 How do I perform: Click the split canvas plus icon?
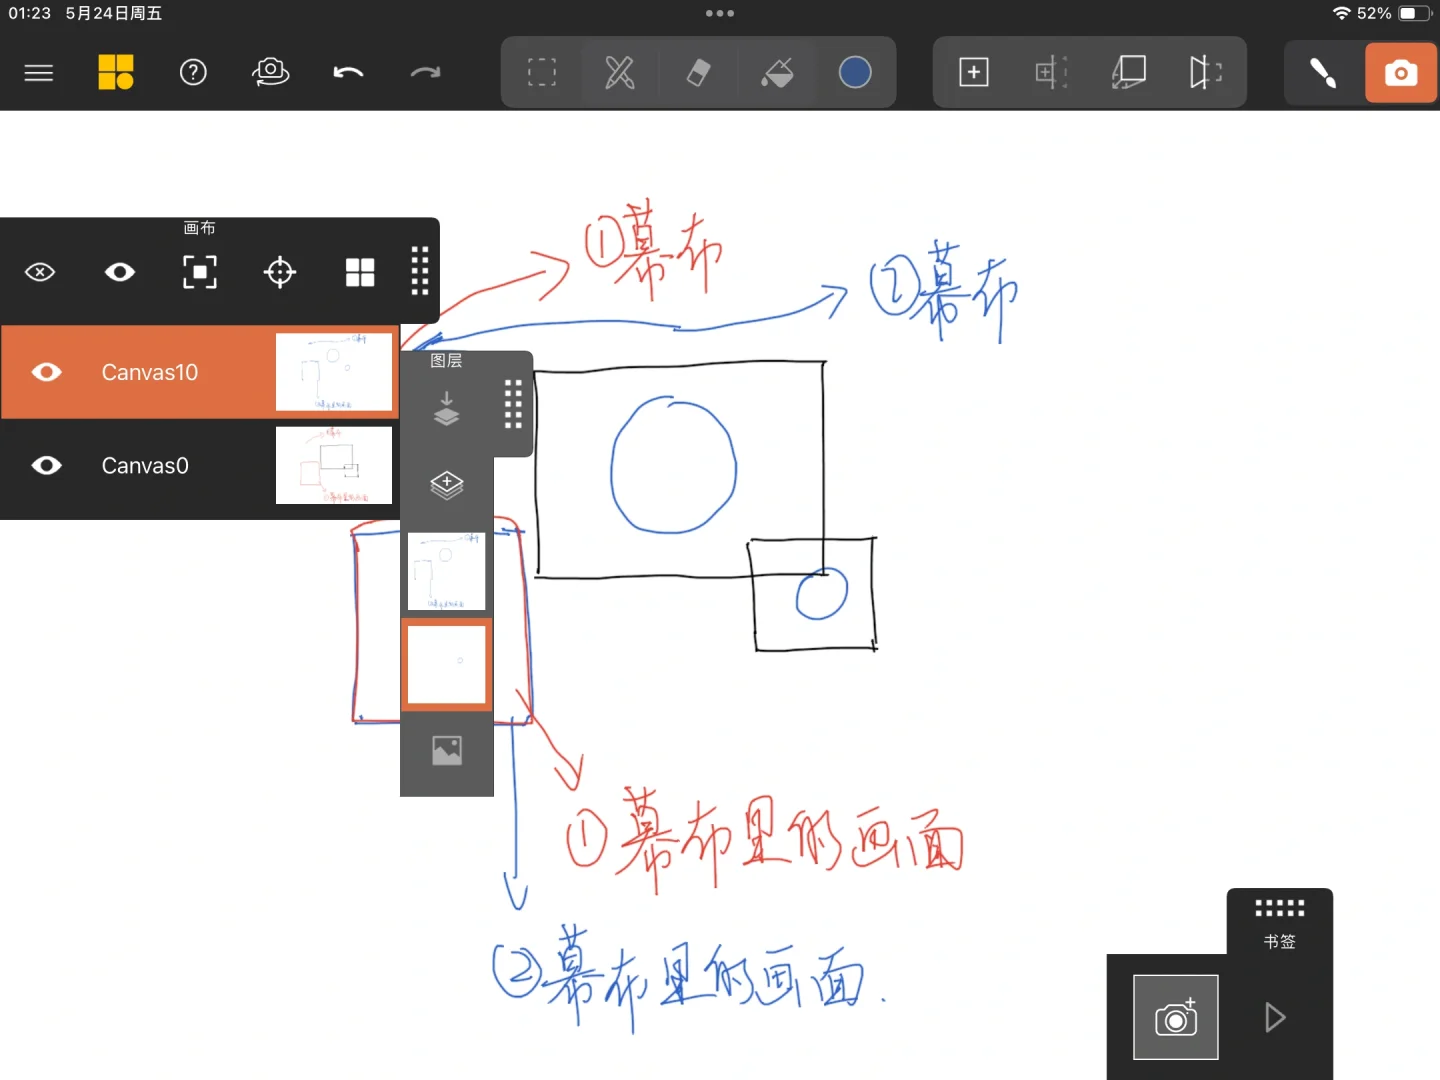[1051, 72]
